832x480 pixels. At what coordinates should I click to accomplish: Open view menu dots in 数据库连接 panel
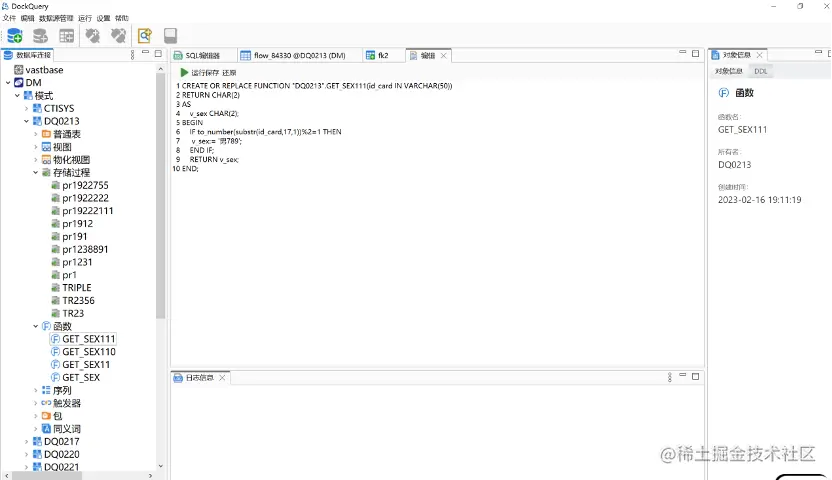pyautogui.click(x=132, y=55)
